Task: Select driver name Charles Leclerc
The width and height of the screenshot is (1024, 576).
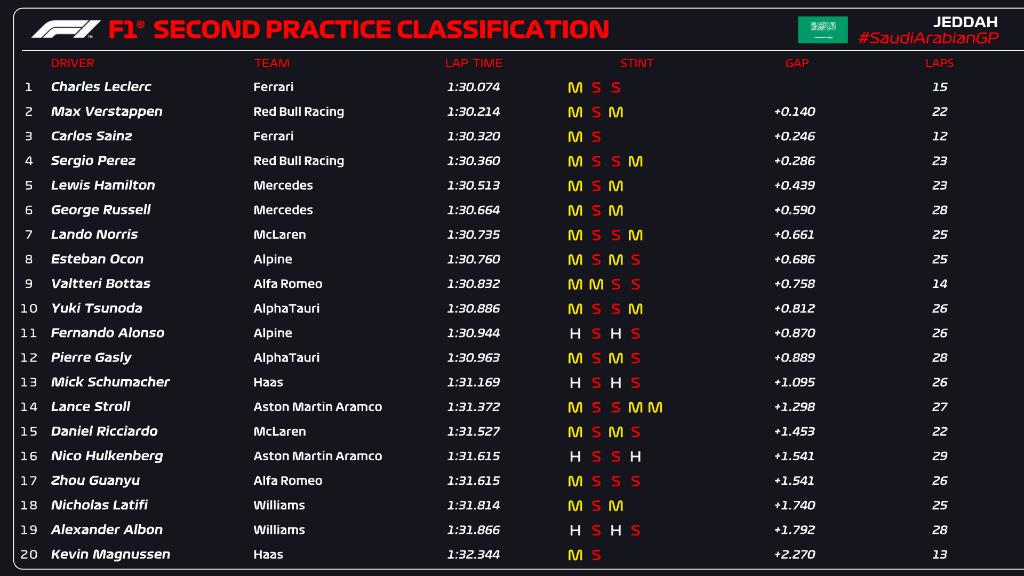Action: (101, 87)
